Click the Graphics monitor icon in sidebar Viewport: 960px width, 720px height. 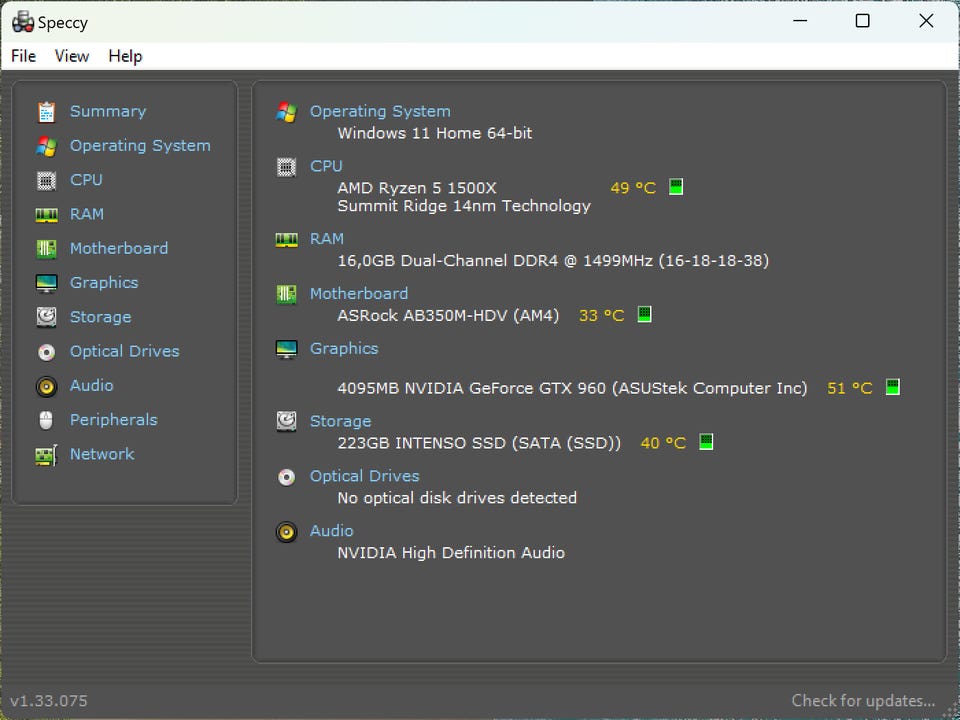[46, 283]
